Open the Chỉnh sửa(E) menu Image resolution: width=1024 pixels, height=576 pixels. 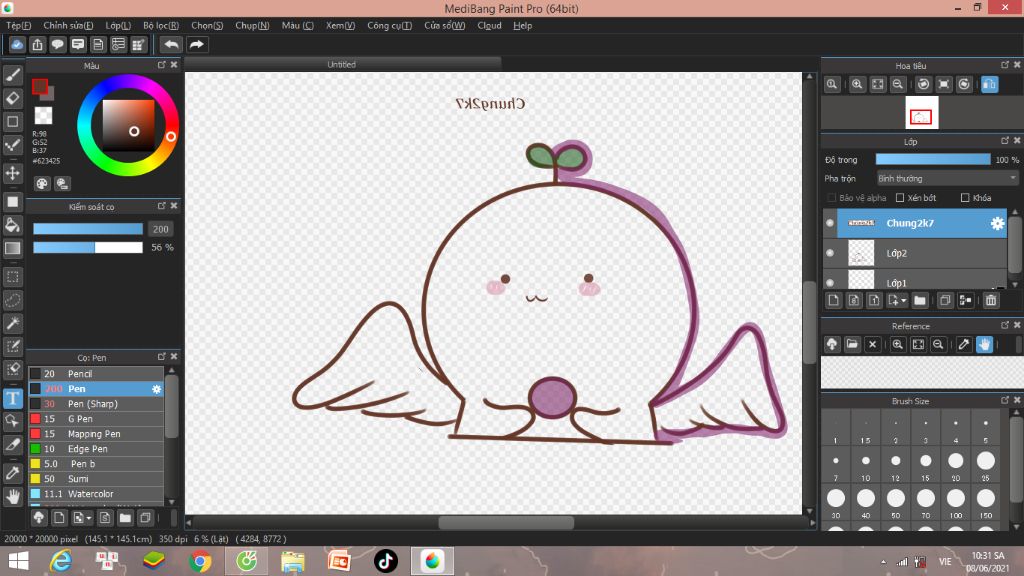(68, 25)
